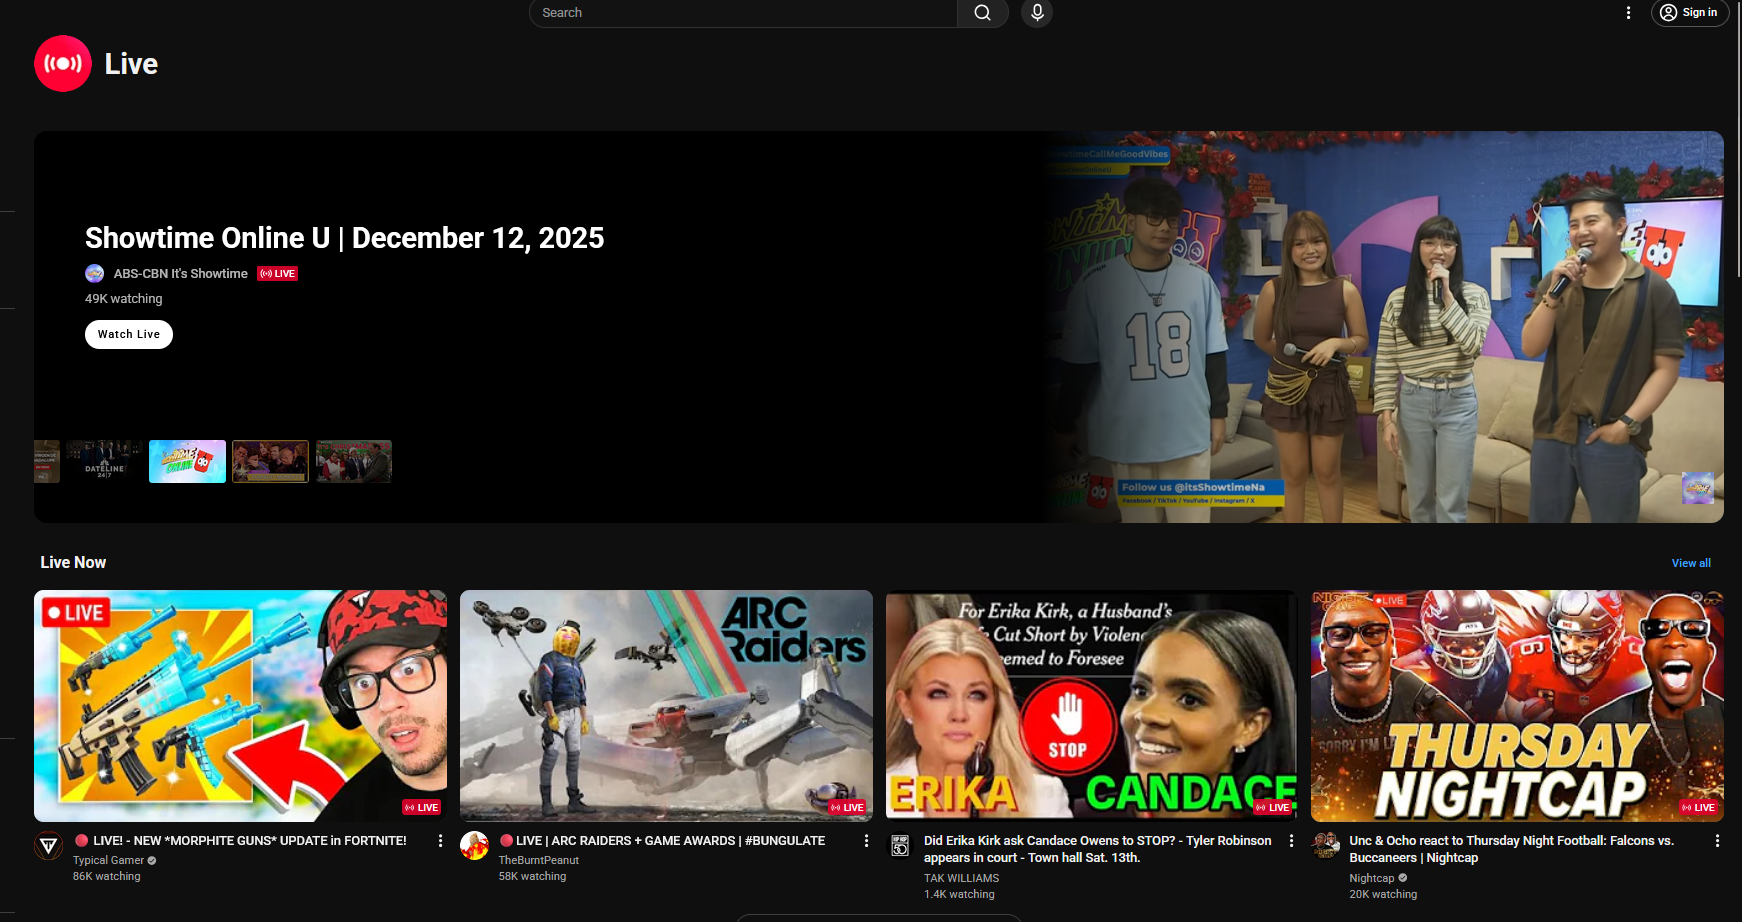Image resolution: width=1742 pixels, height=922 pixels.
Task: Click the magnifying glass search button
Action: tap(983, 13)
